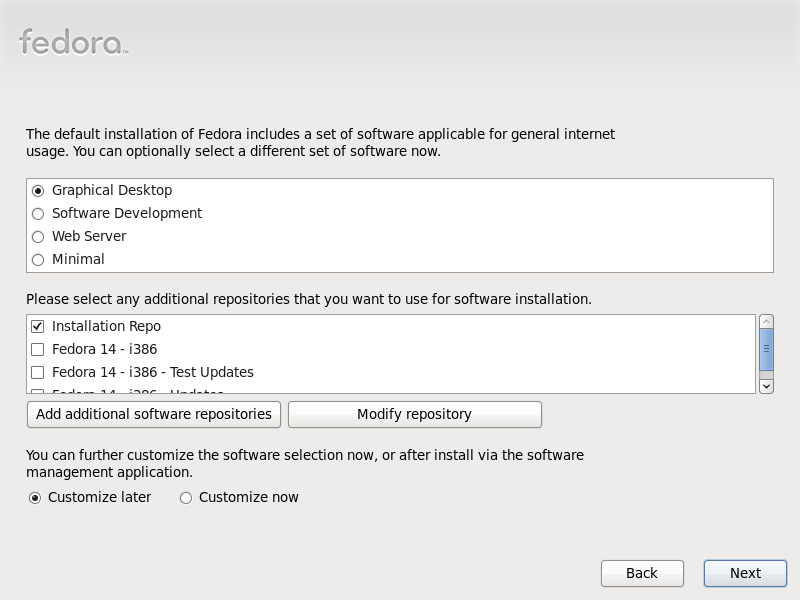
Task: Open the Modify repository dialog
Action: click(414, 414)
